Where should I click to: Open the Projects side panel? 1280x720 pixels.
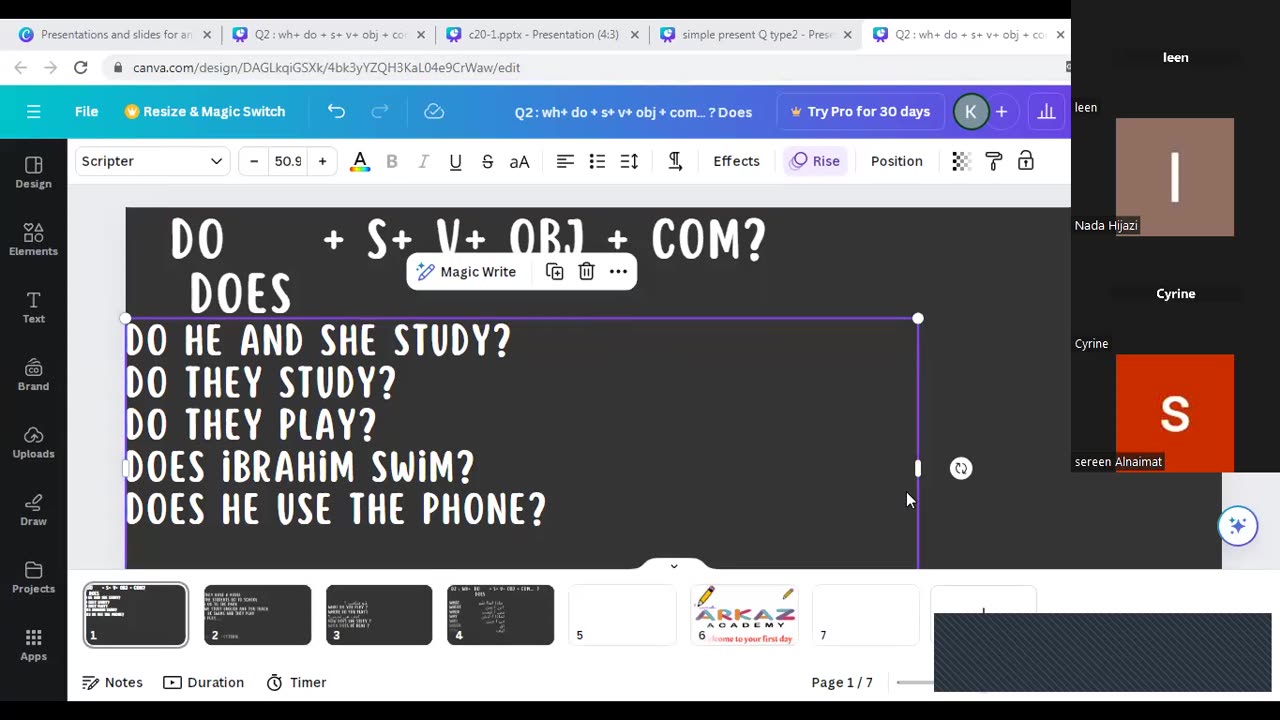coord(33,577)
